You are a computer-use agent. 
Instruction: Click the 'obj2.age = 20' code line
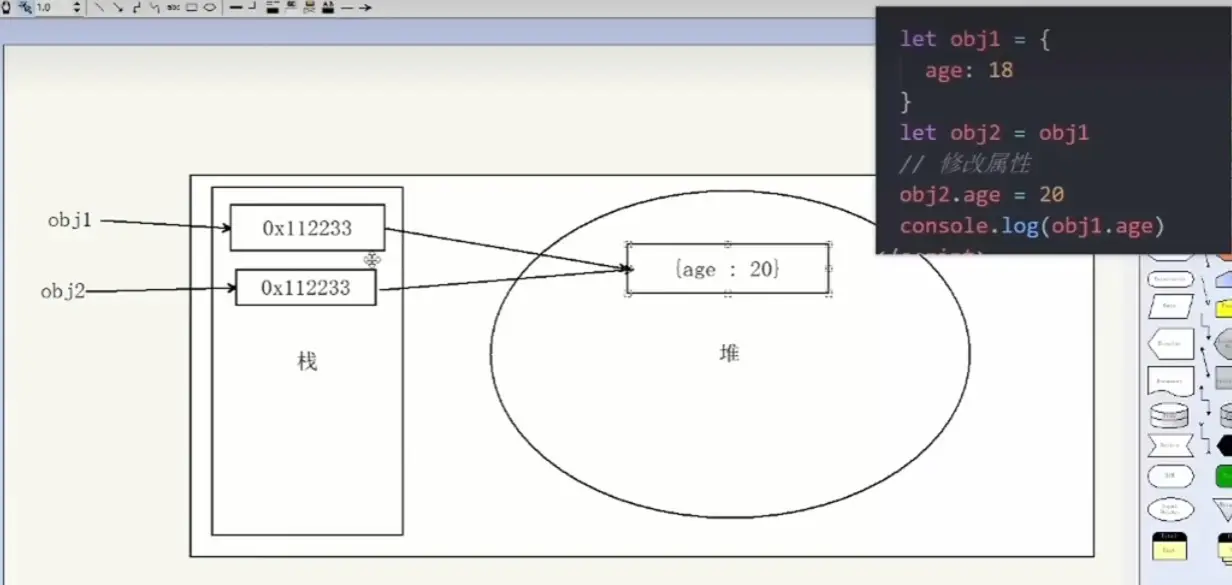click(x=981, y=195)
